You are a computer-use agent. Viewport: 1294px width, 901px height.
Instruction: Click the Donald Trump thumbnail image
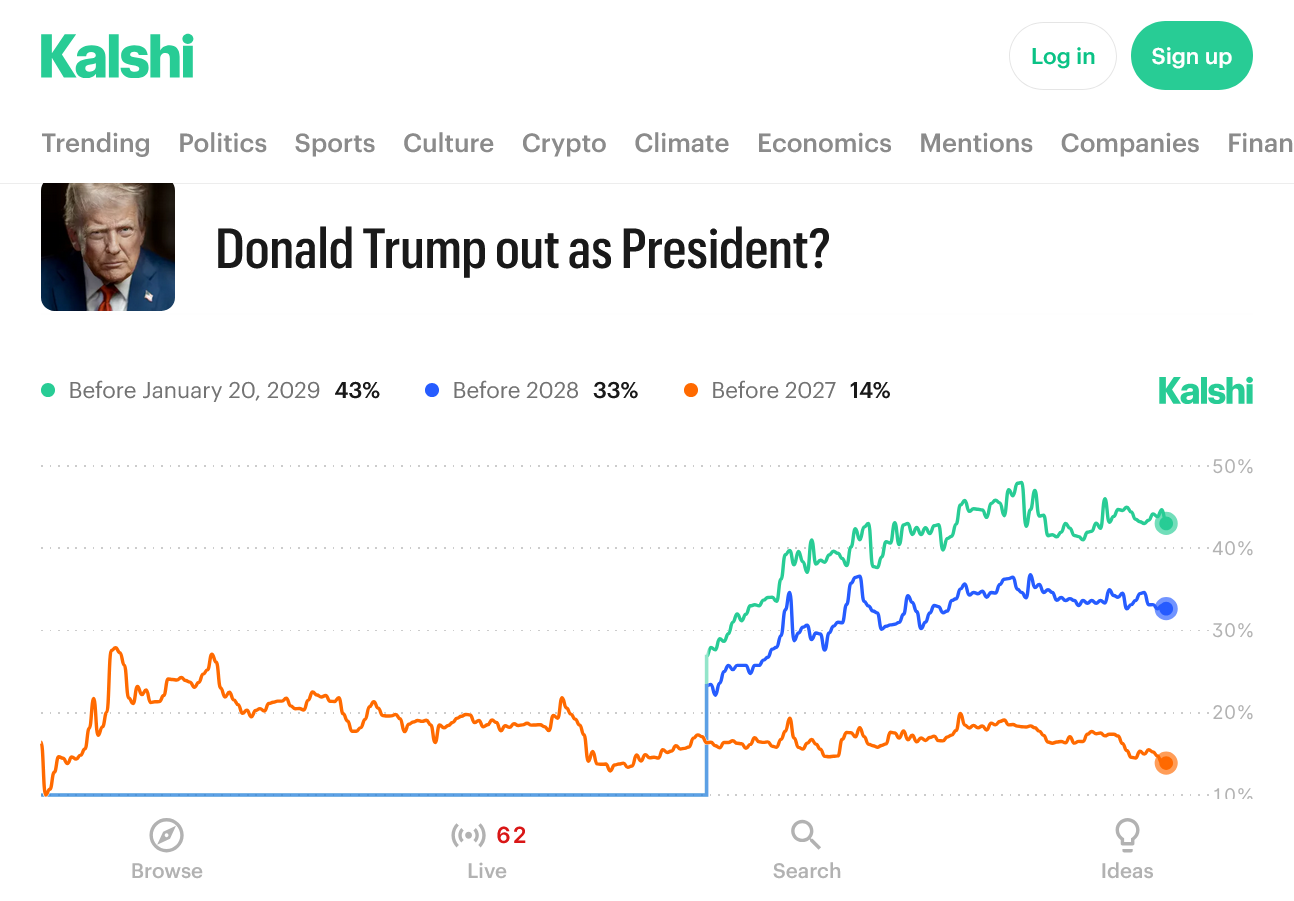click(x=108, y=246)
